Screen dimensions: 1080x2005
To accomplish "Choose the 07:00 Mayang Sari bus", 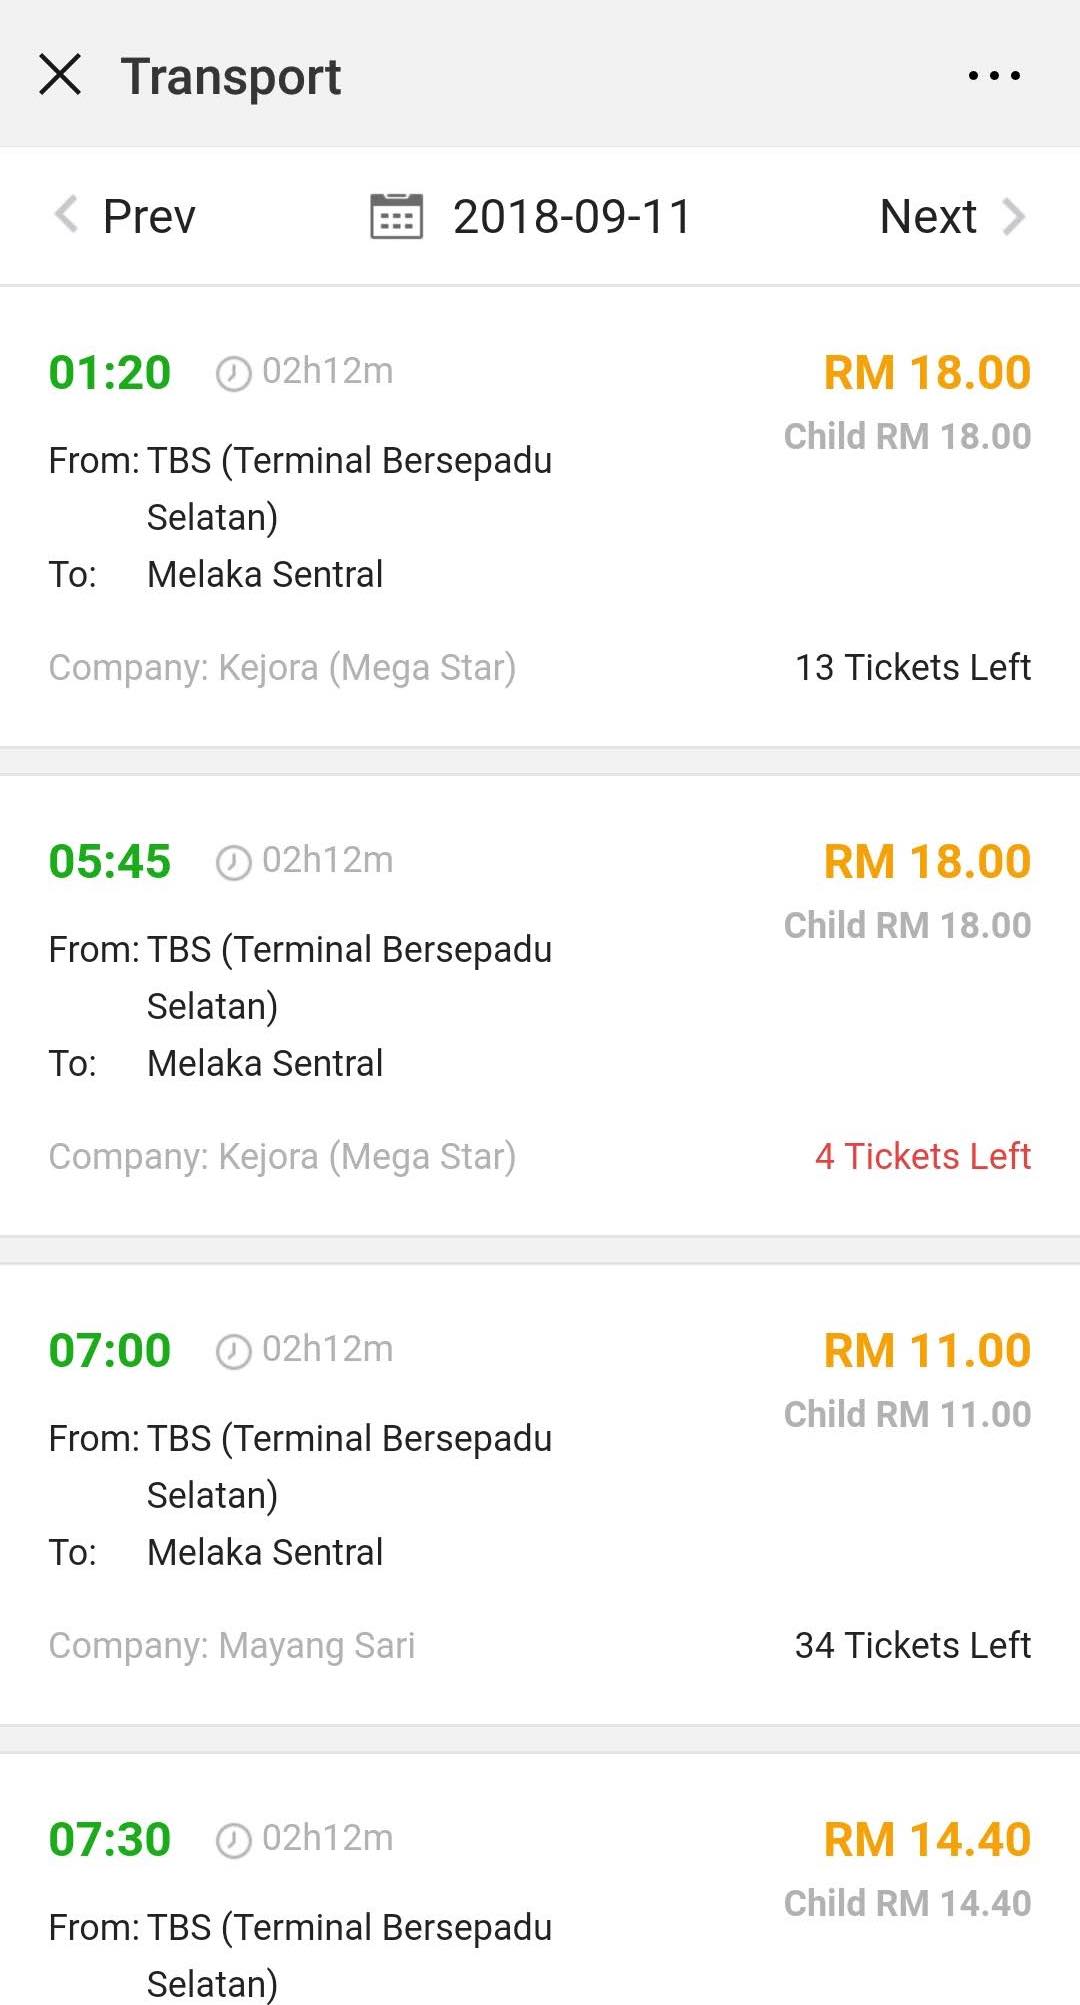I will [110, 1351].
